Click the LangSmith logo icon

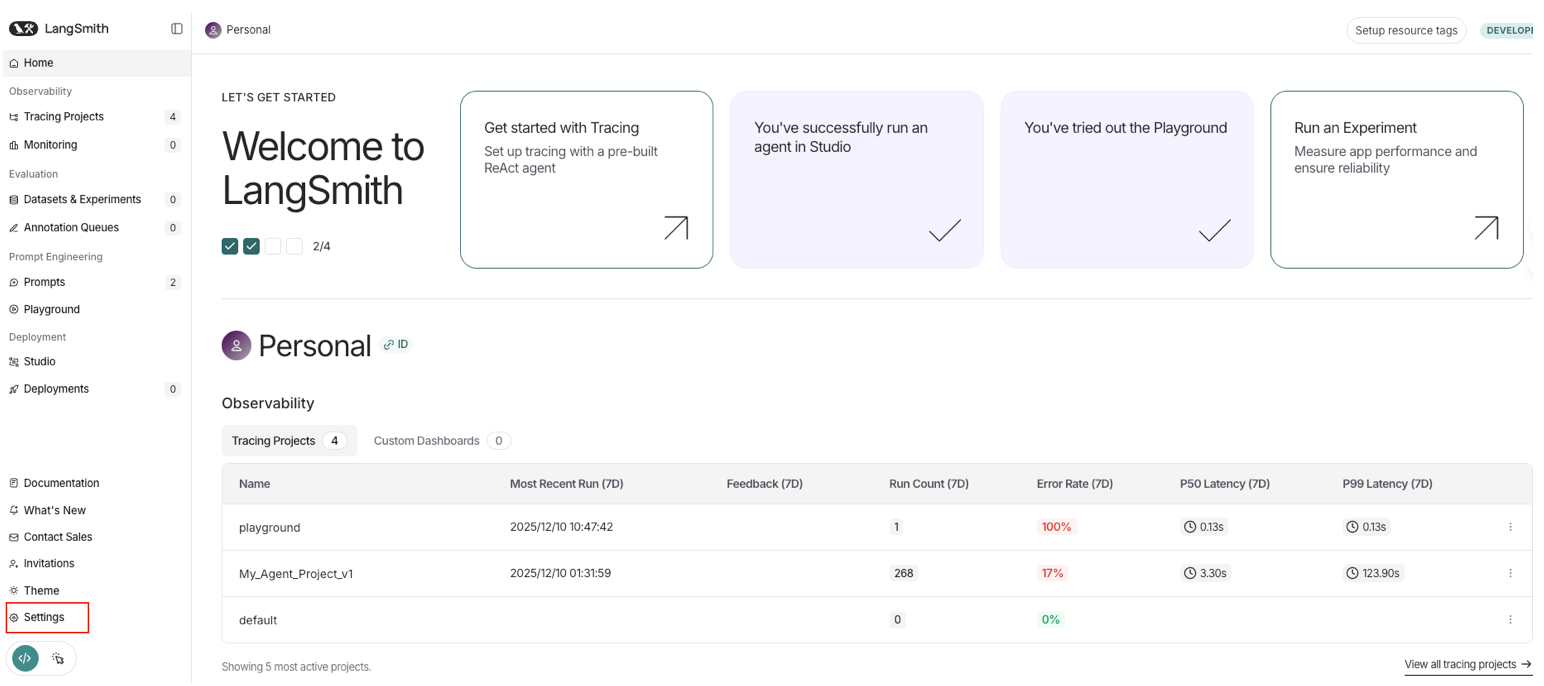(x=23, y=29)
